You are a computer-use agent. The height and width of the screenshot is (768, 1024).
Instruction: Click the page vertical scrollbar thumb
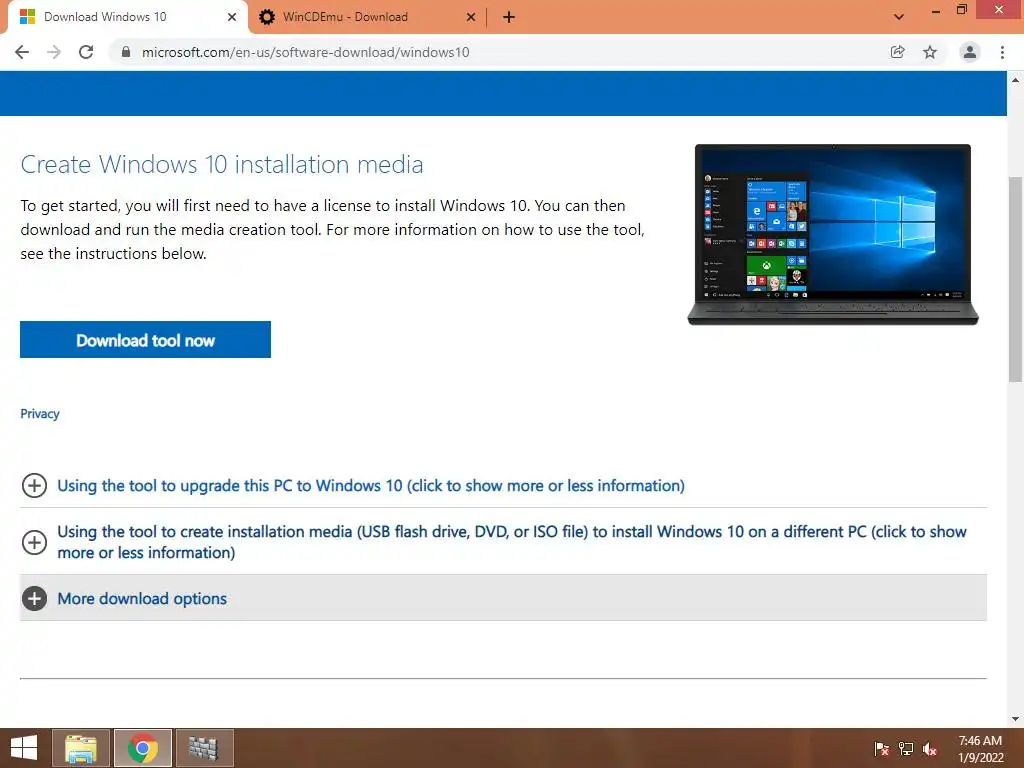tap(1015, 279)
